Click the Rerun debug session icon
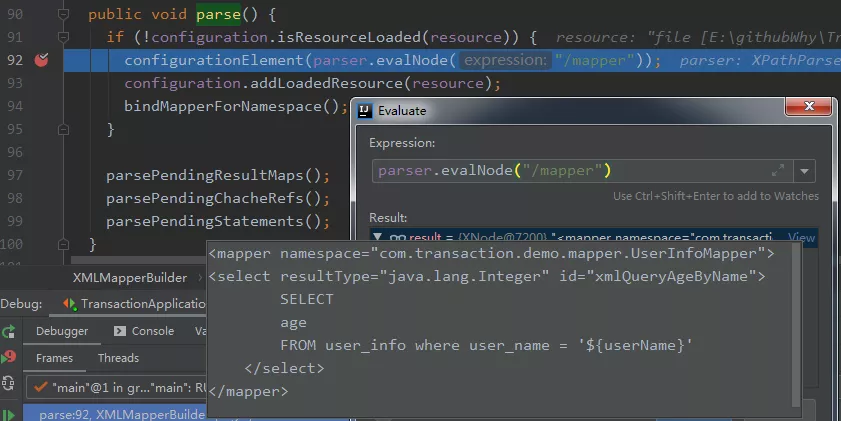Screen dimensions: 841x421 [9, 331]
